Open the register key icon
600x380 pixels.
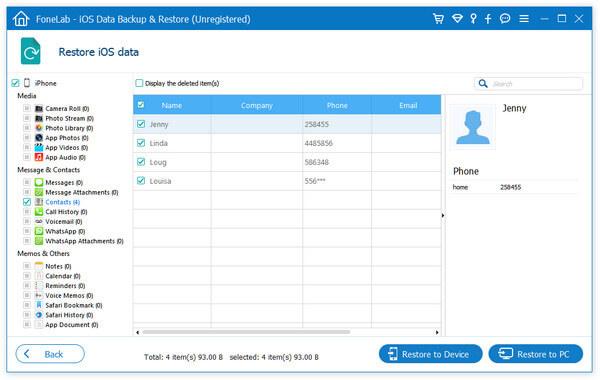(473, 18)
